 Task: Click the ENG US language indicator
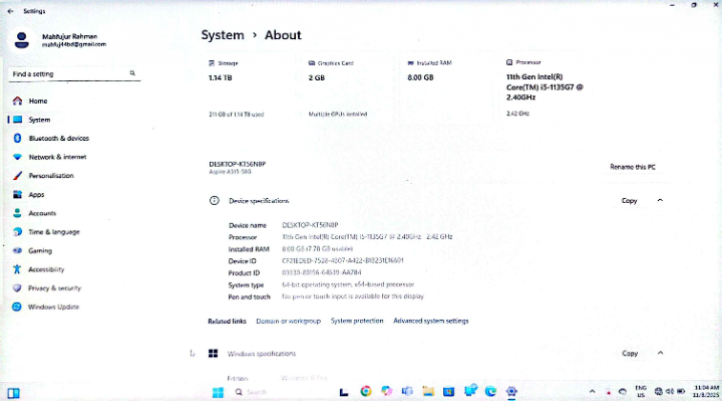pos(640,392)
